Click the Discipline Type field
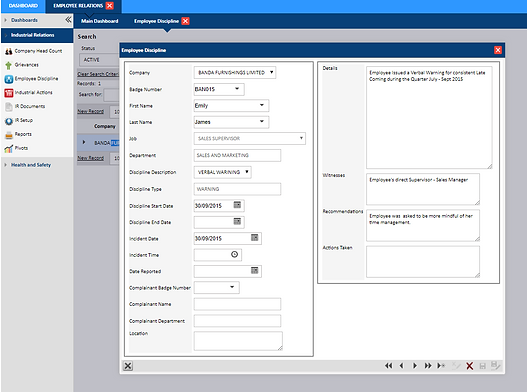This screenshot has height=392, width=527. click(x=237, y=189)
